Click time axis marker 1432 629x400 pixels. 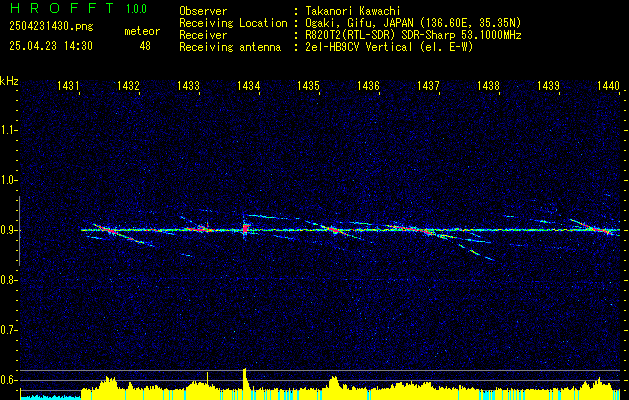coord(128,85)
